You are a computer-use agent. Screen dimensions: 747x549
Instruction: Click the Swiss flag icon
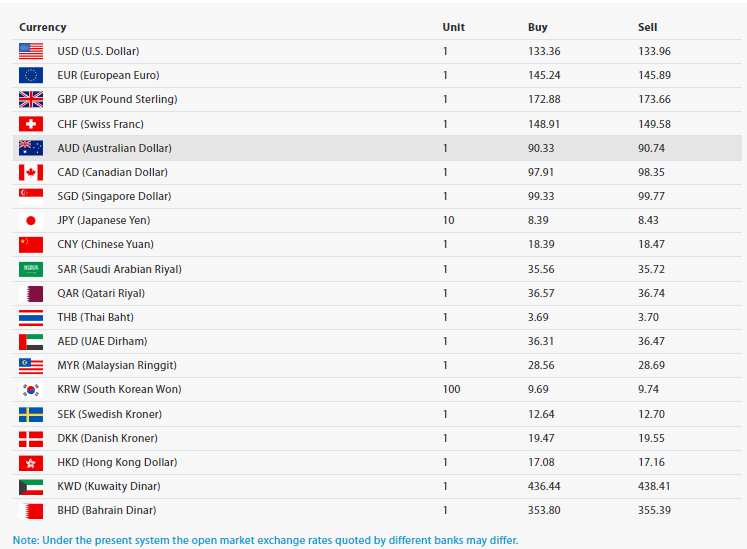pos(31,124)
